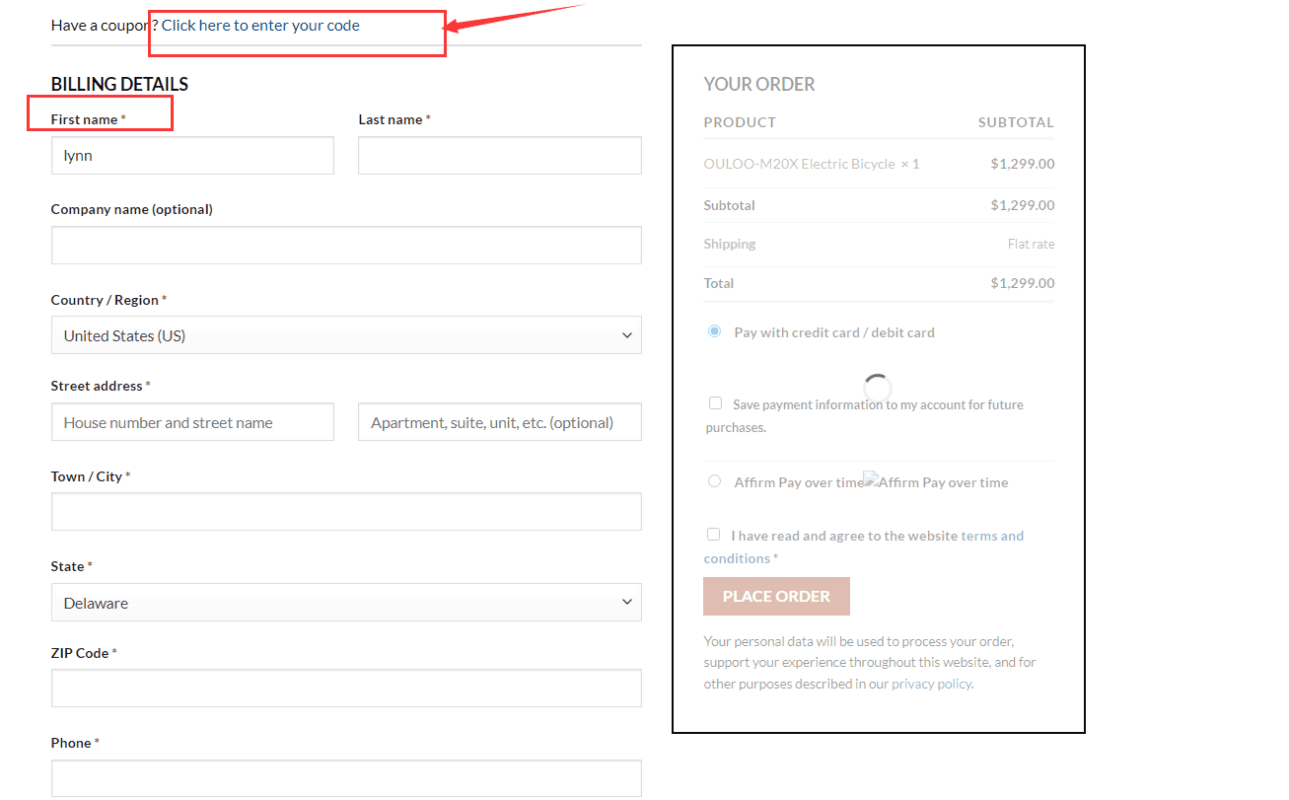Click the State dropdown chevron arrow
1289x800 pixels.
(x=627, y=603)
